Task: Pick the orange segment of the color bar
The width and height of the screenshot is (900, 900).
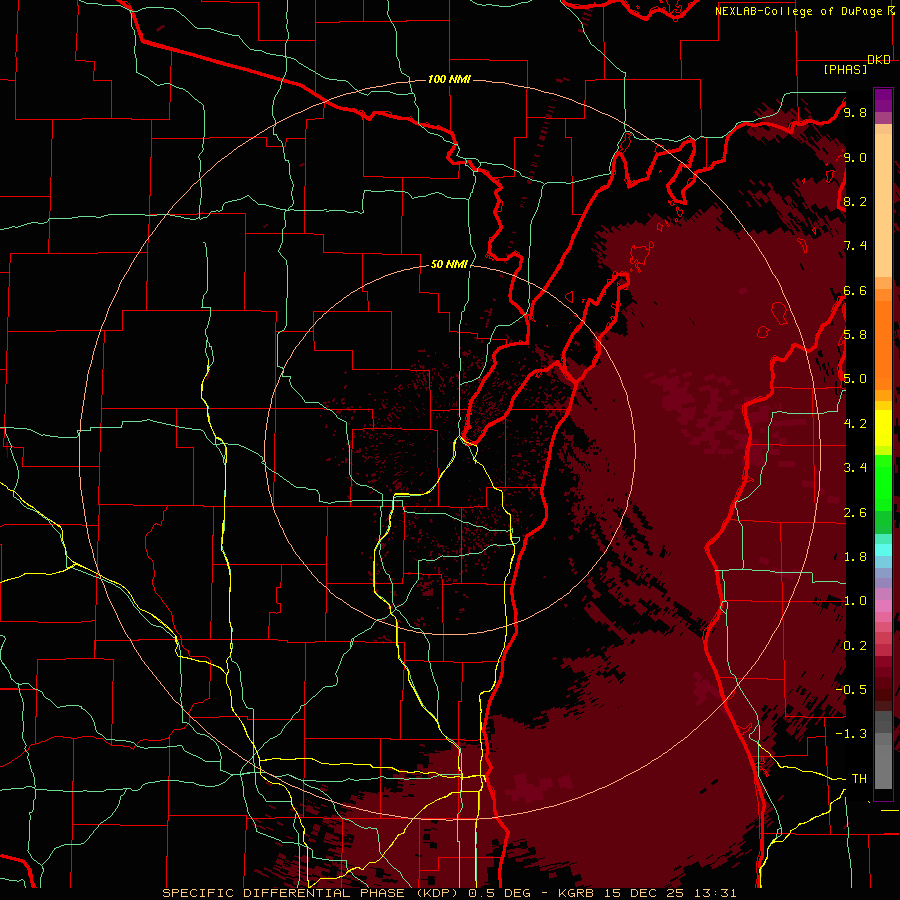Action: pos(883,344)
